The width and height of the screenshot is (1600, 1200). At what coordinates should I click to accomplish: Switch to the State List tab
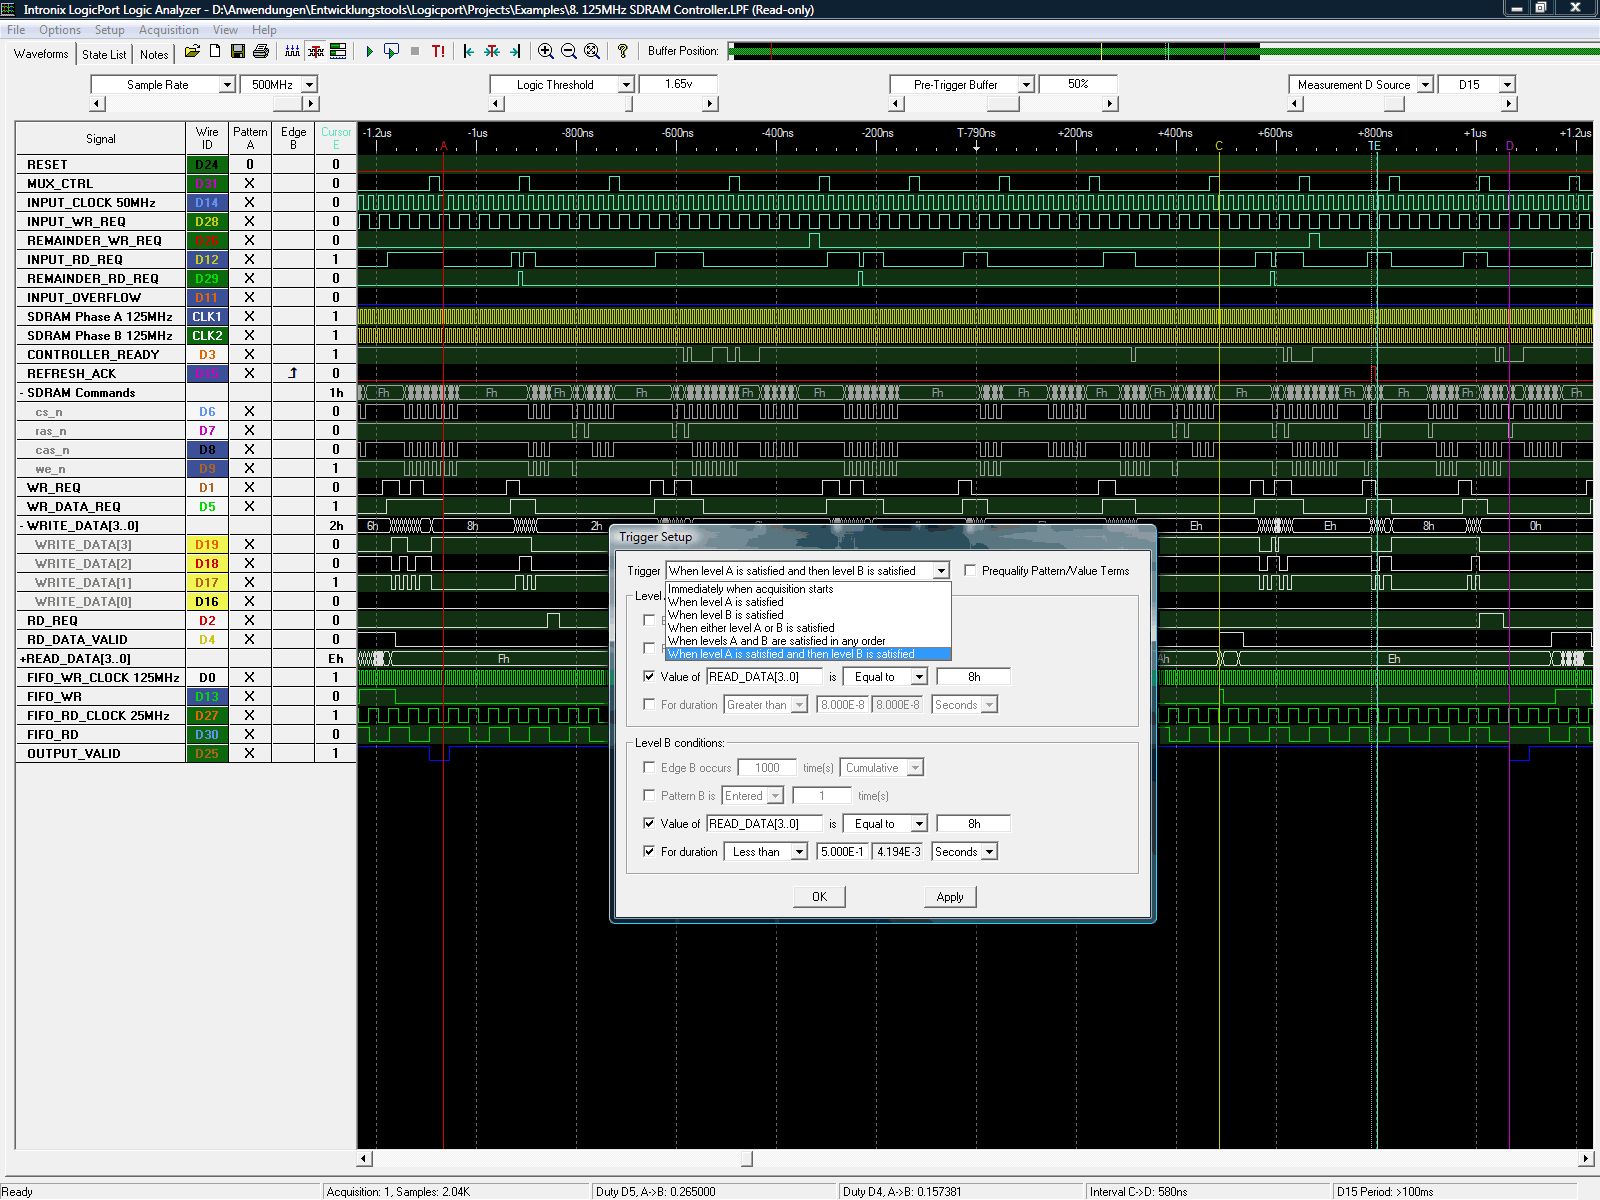104,55
